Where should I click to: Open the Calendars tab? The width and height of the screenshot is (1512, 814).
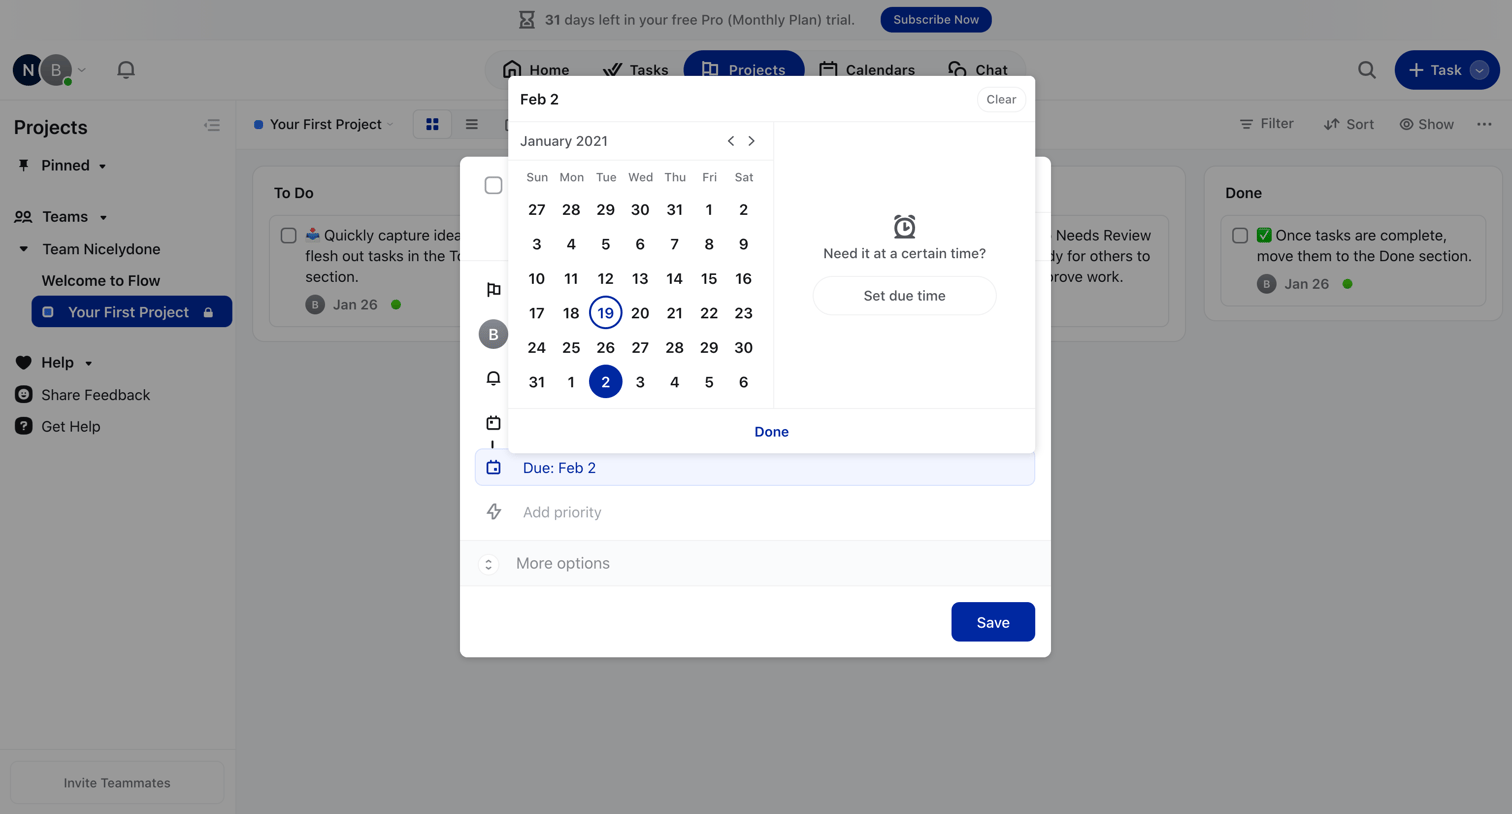click(867, 70)
